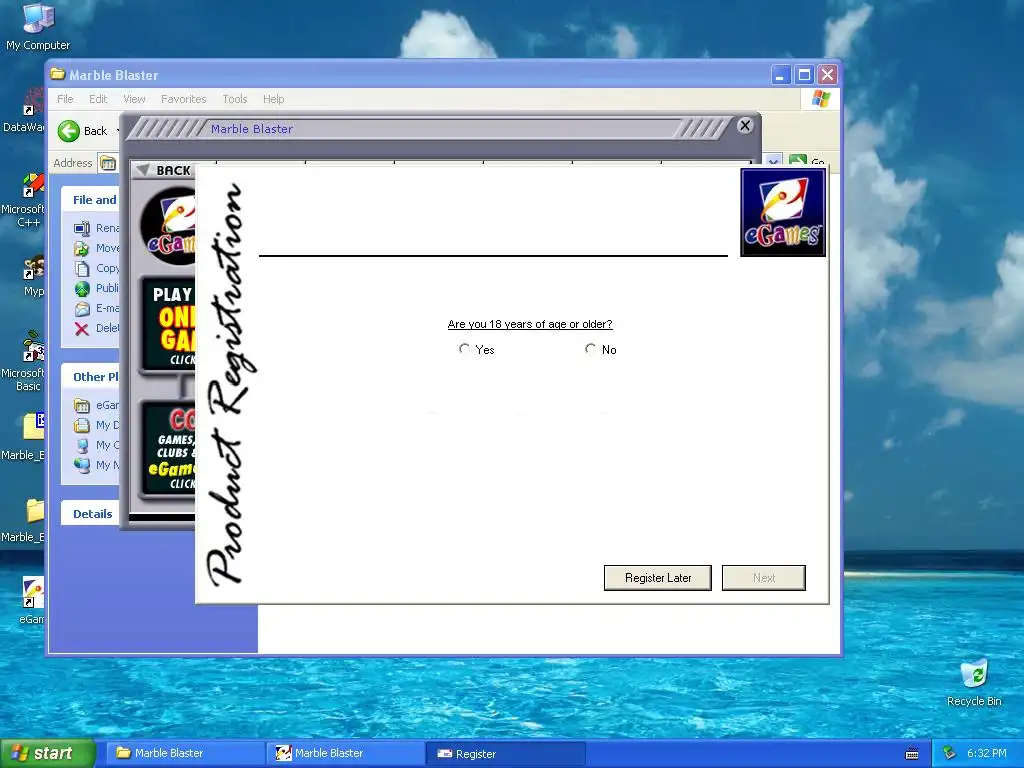Click the File and Folder Tasks header
1024x768 pixels.
[91, 200]
